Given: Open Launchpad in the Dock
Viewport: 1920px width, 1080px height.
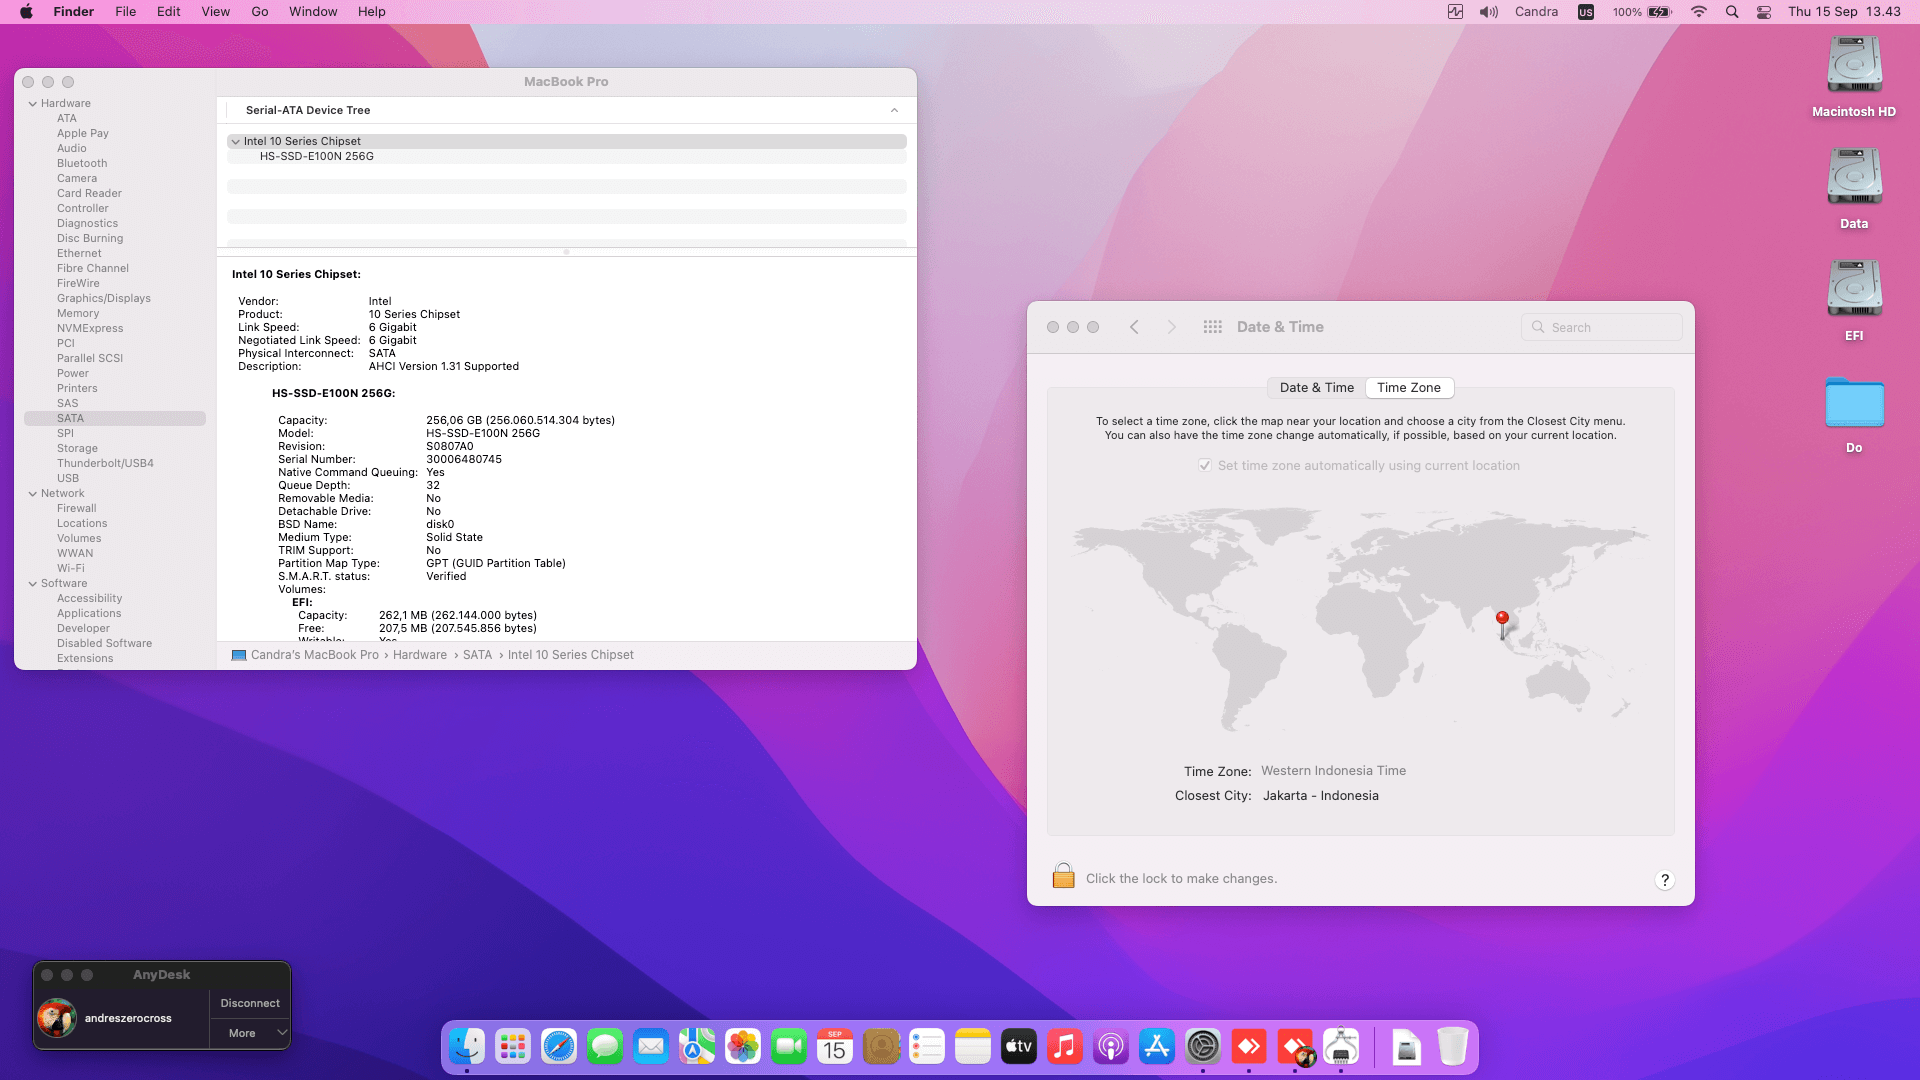Looking at the screenshot, I should tap(513, 1046).
